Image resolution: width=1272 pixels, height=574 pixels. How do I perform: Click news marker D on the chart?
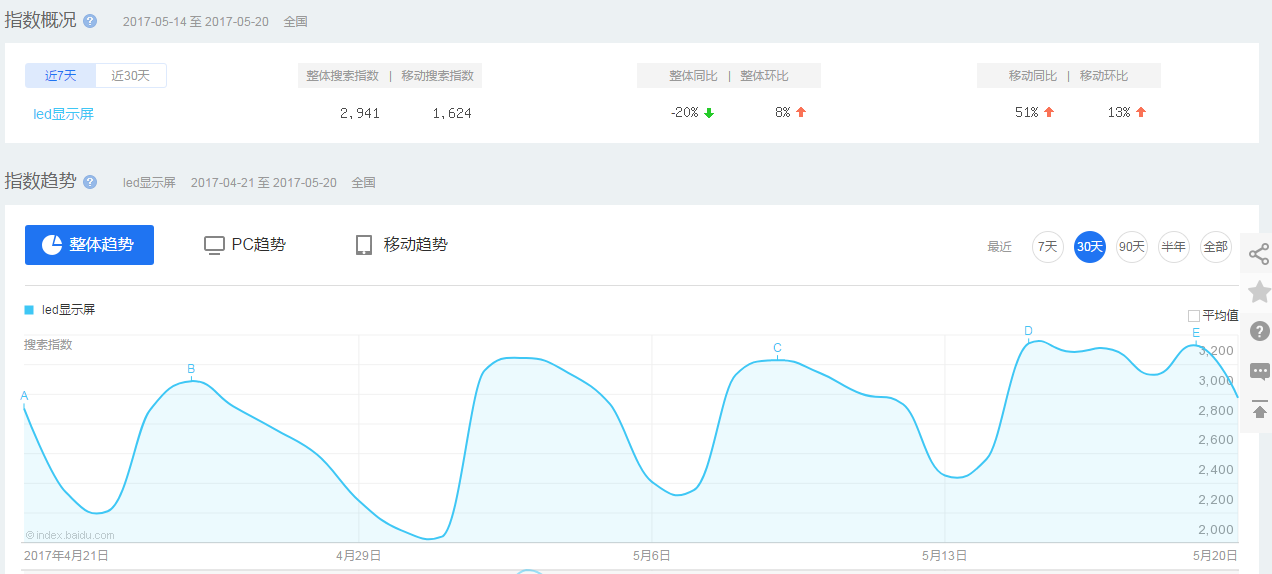(1028, 331)
